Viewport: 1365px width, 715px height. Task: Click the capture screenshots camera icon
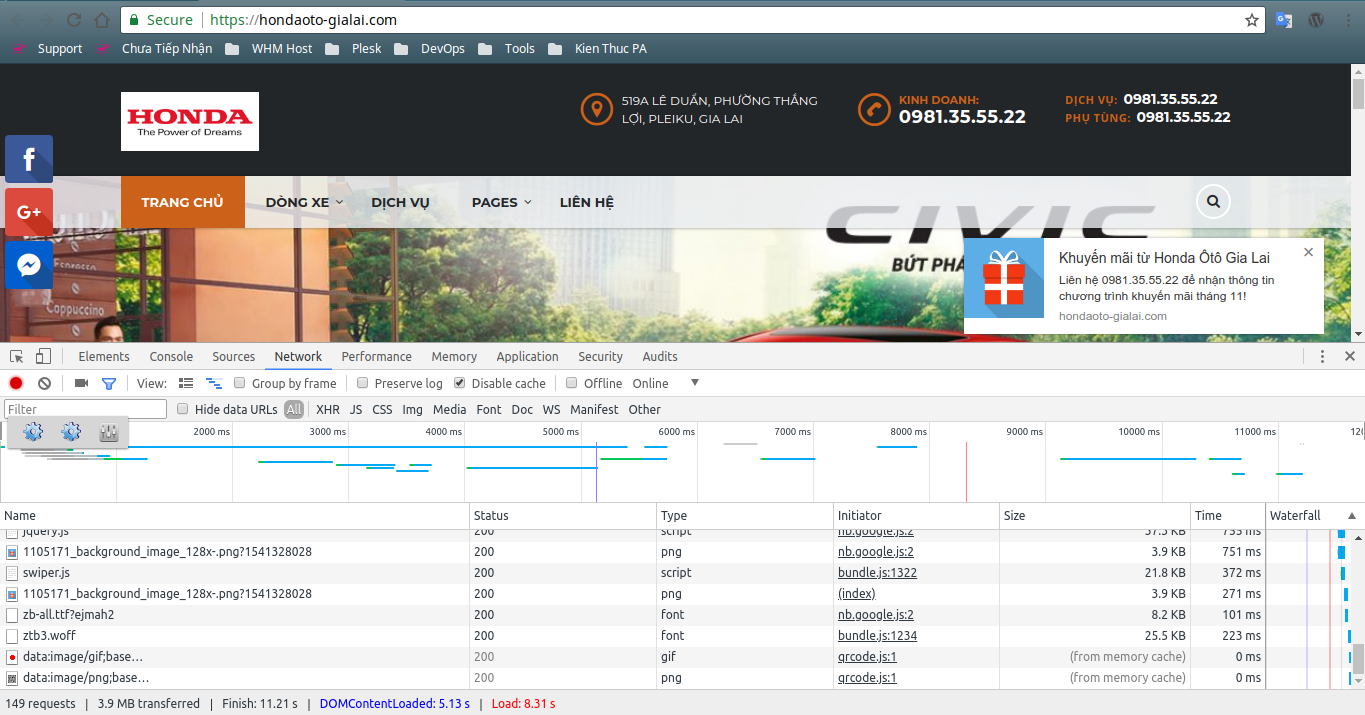pyautogui.click(x=82, y=383)
